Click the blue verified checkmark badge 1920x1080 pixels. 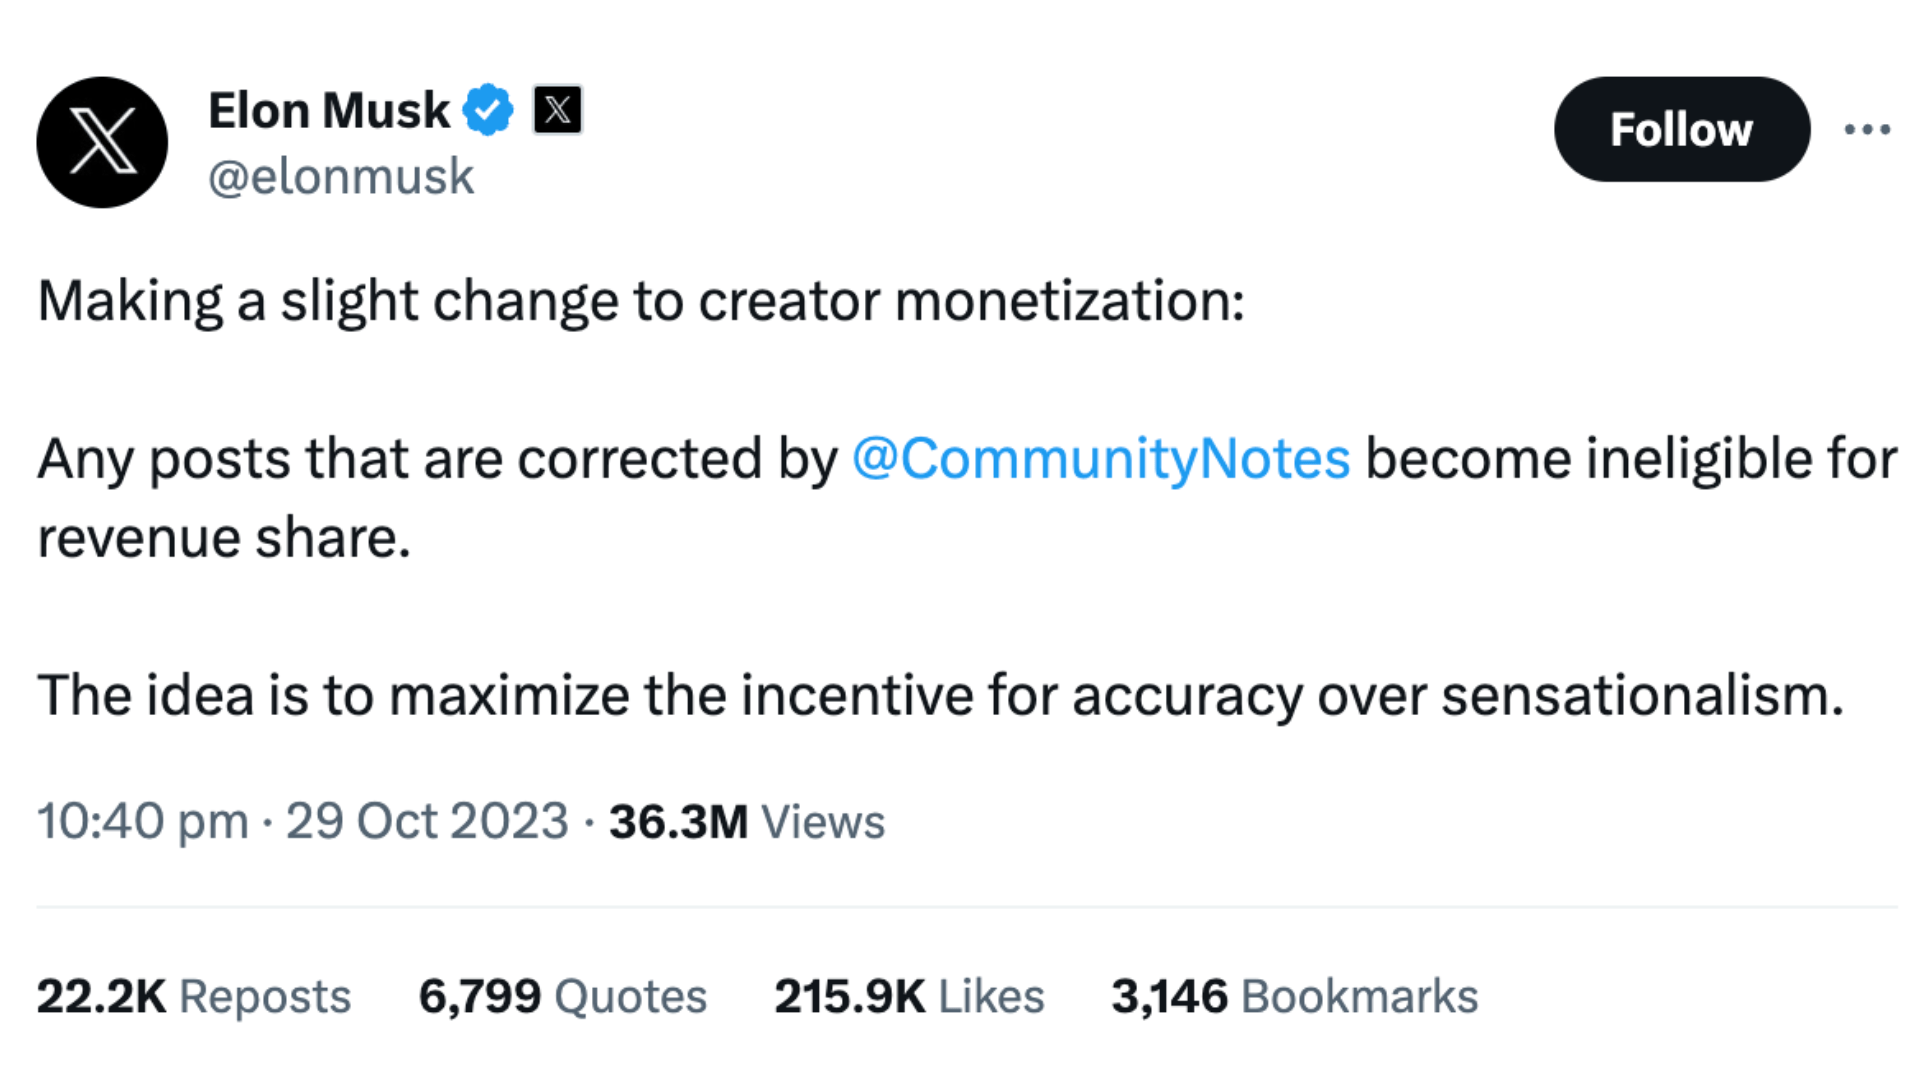489,108
